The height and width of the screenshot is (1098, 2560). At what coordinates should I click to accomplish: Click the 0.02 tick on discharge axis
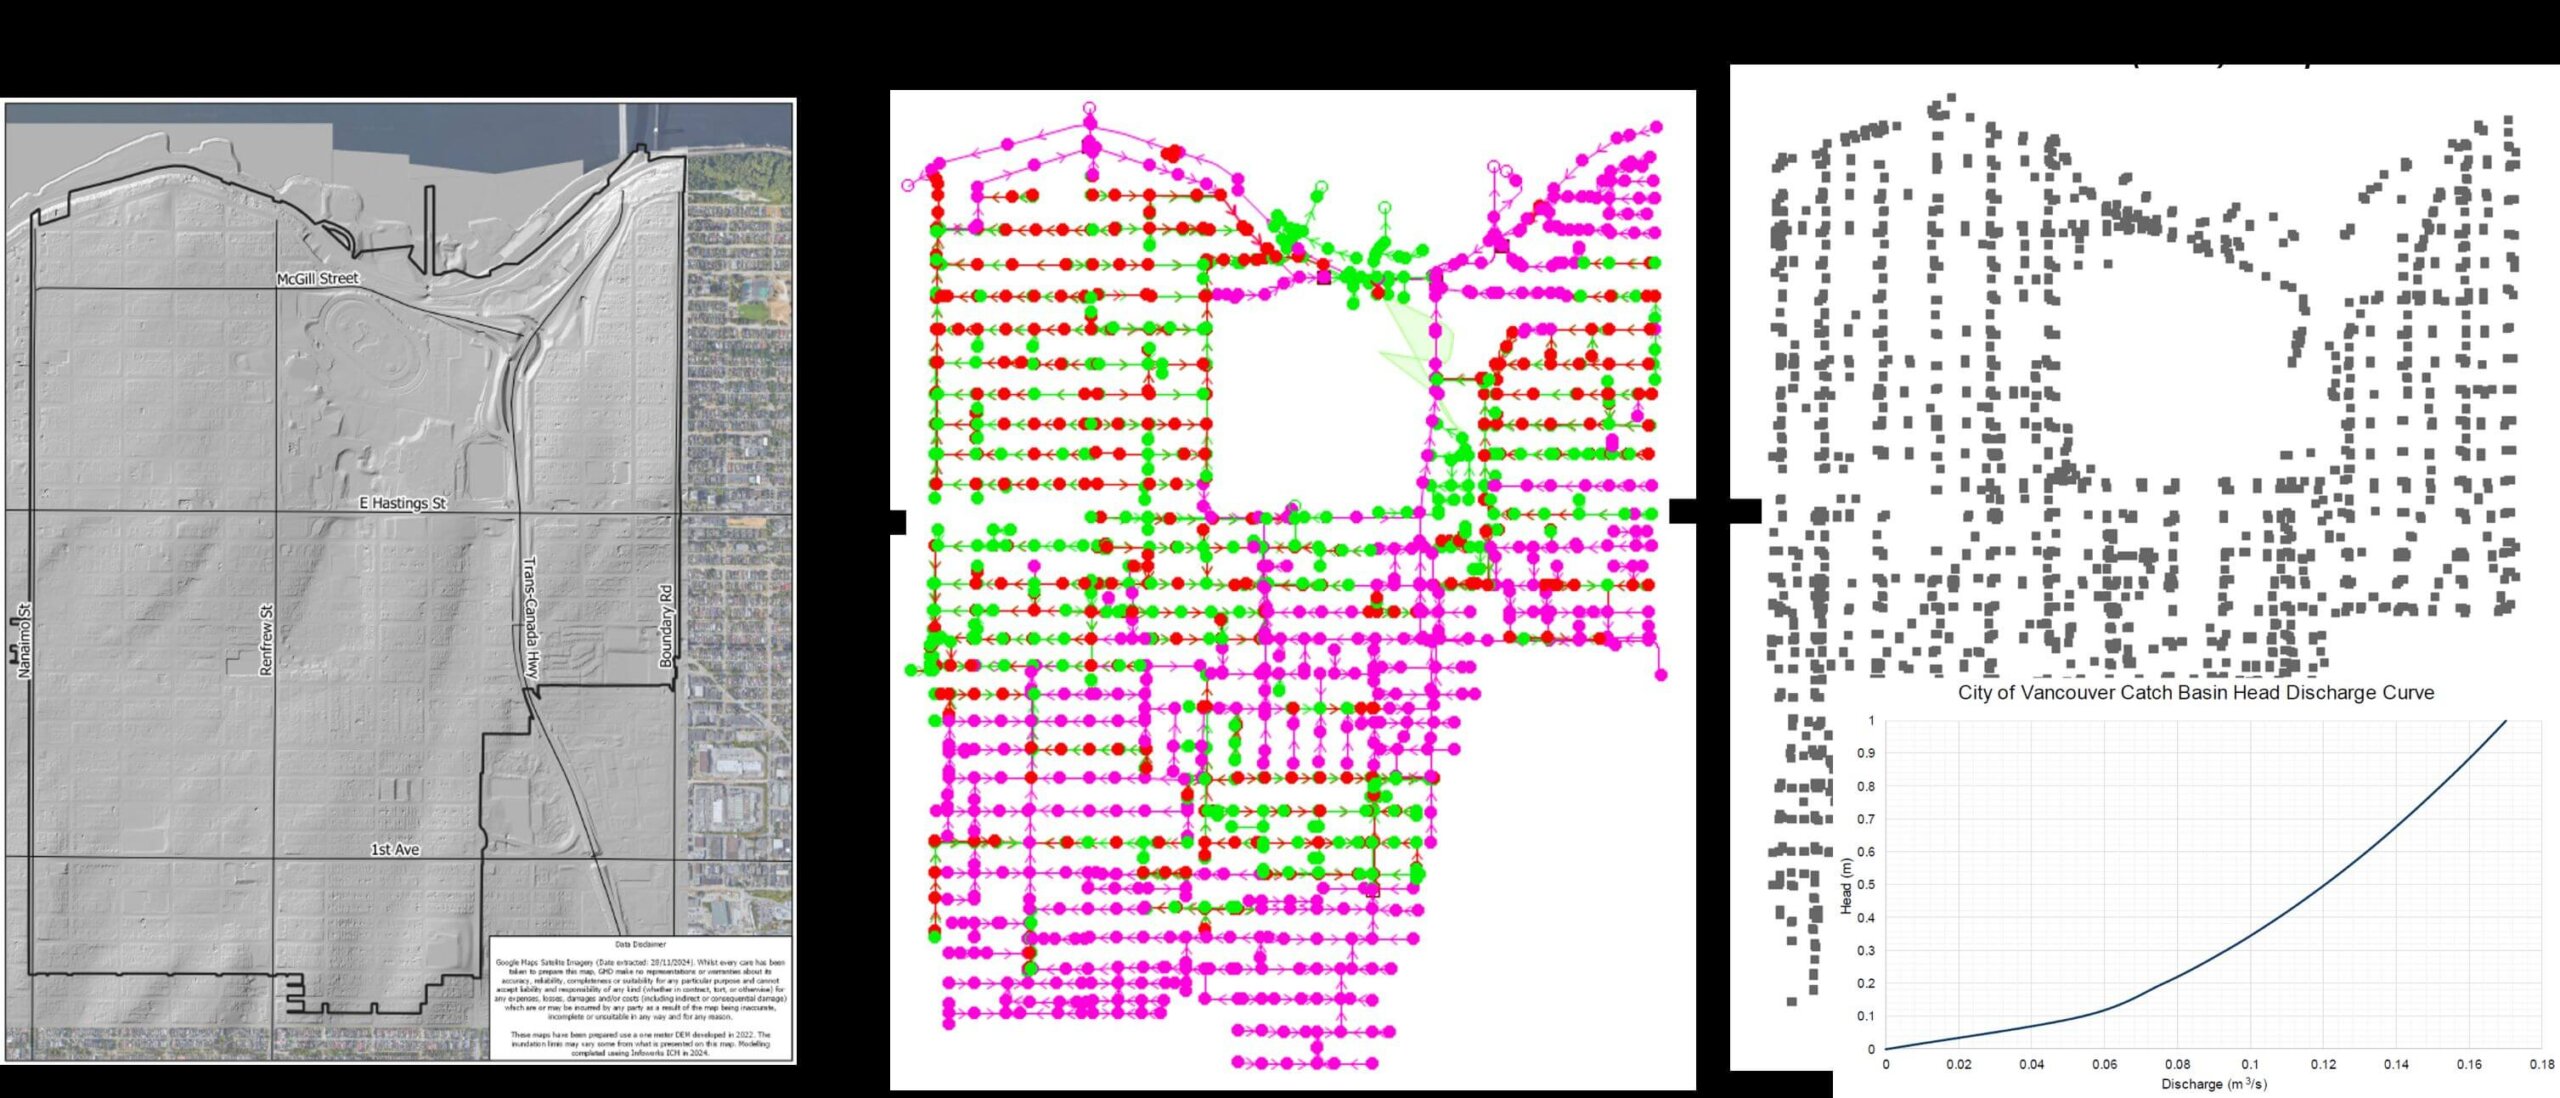click(1958, 1064)
